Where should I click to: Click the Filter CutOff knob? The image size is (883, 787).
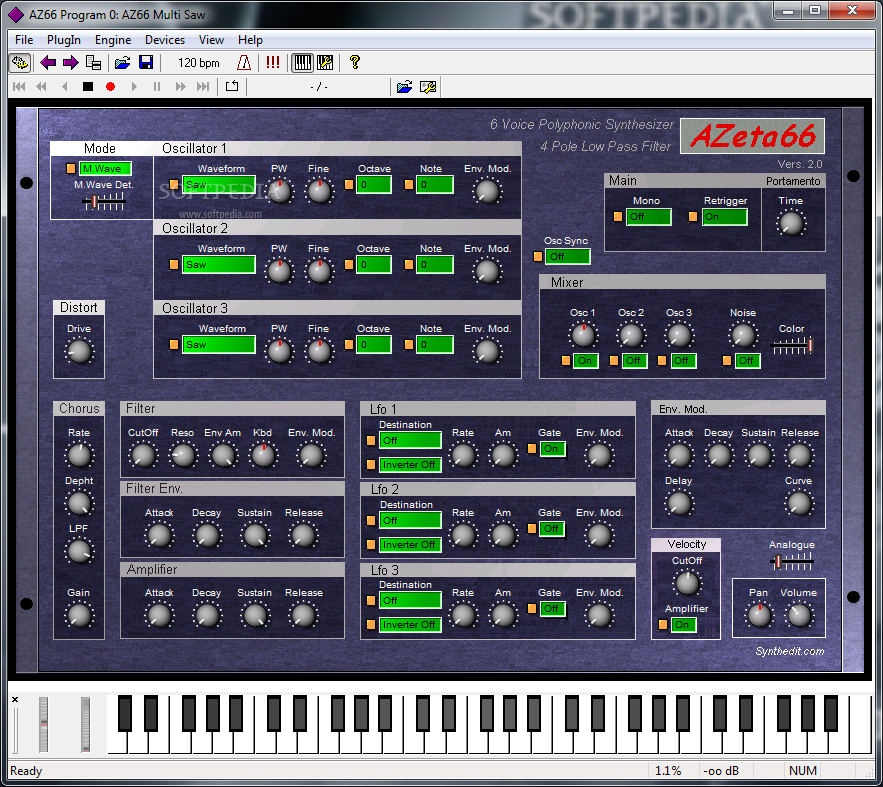point(143,455)
